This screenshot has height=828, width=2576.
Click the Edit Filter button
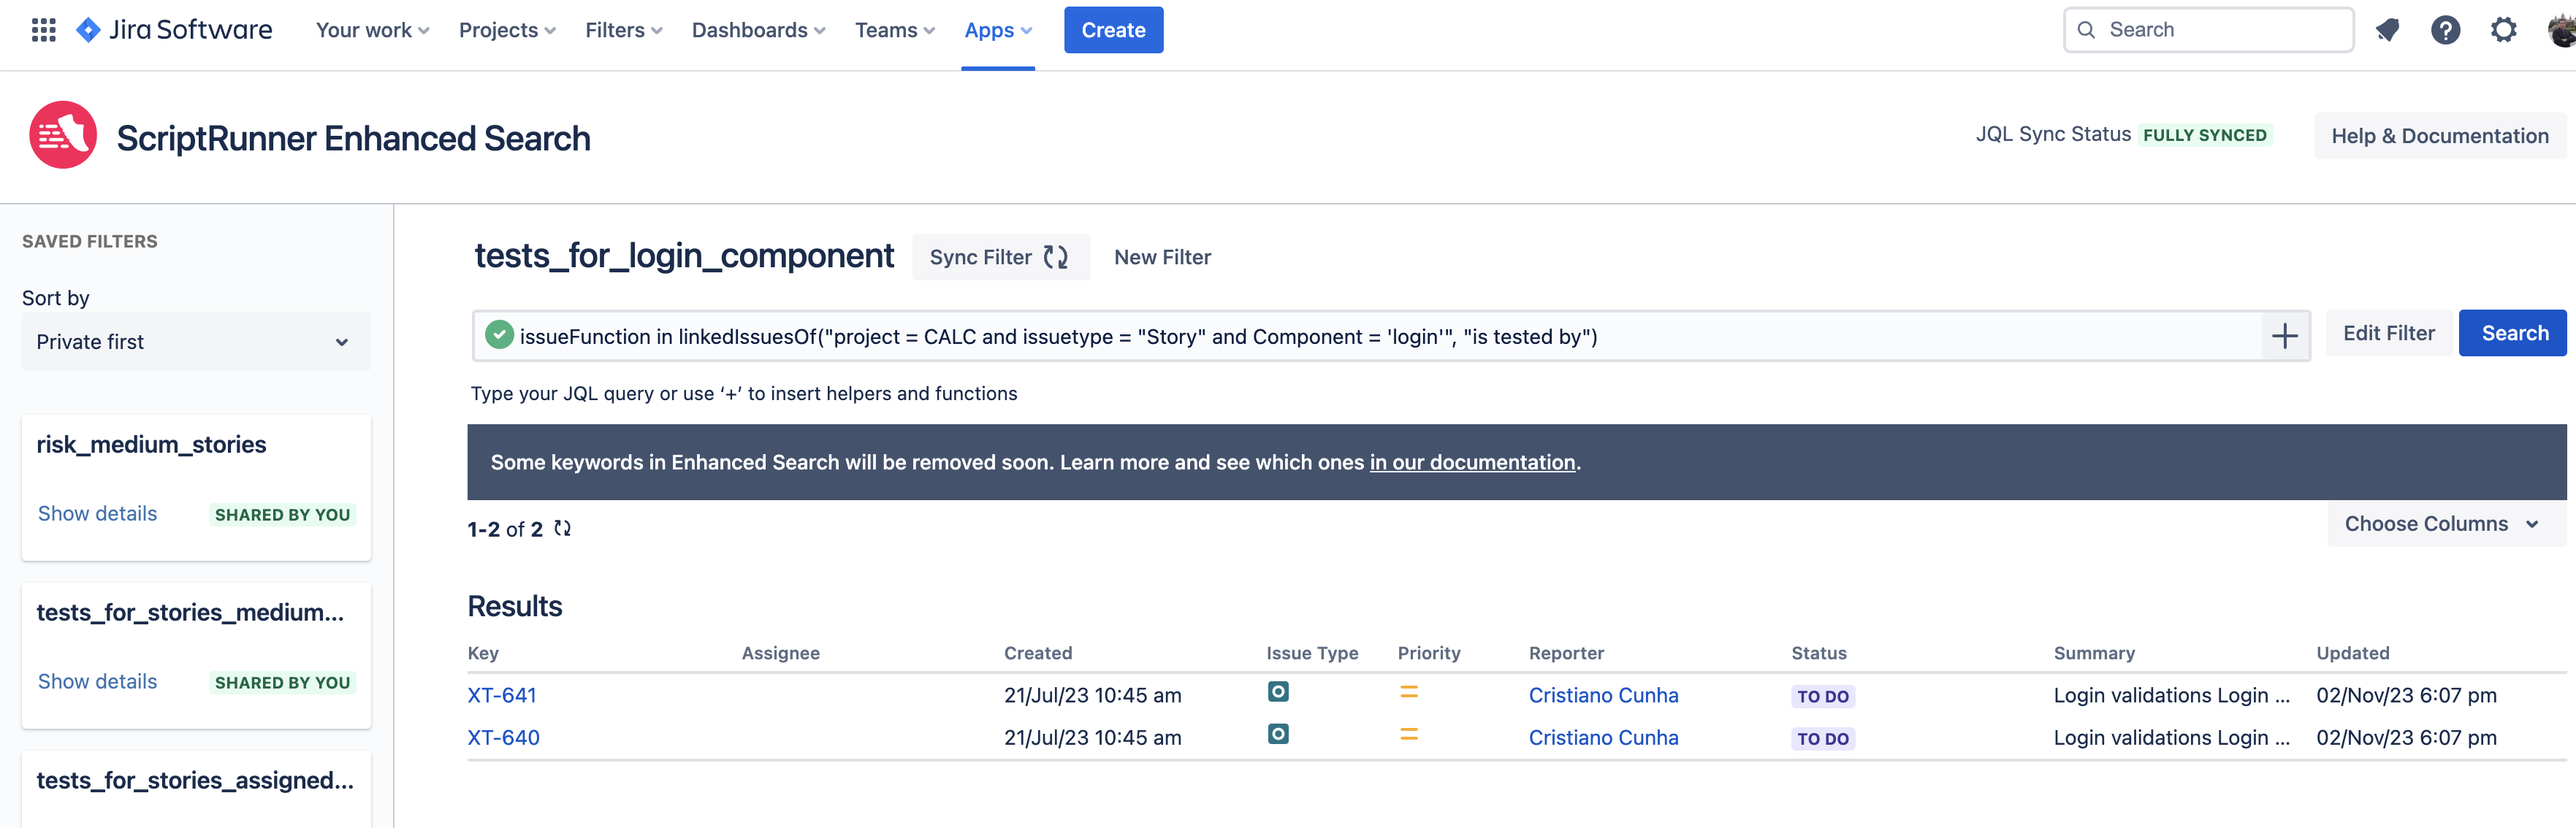(2388, 333)
